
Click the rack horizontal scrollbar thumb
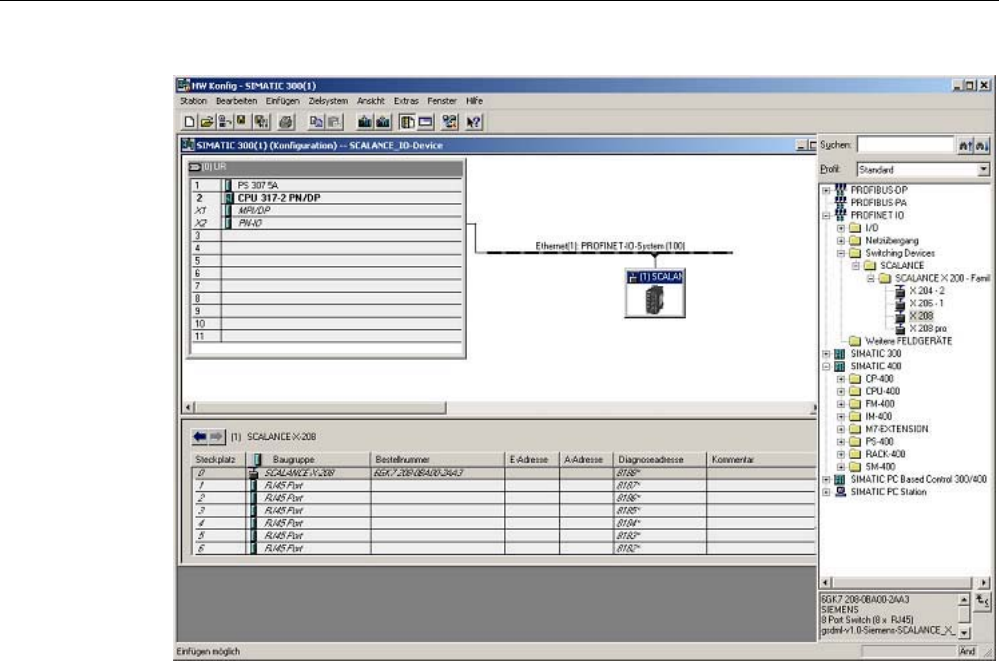click(x=320, y=407)
